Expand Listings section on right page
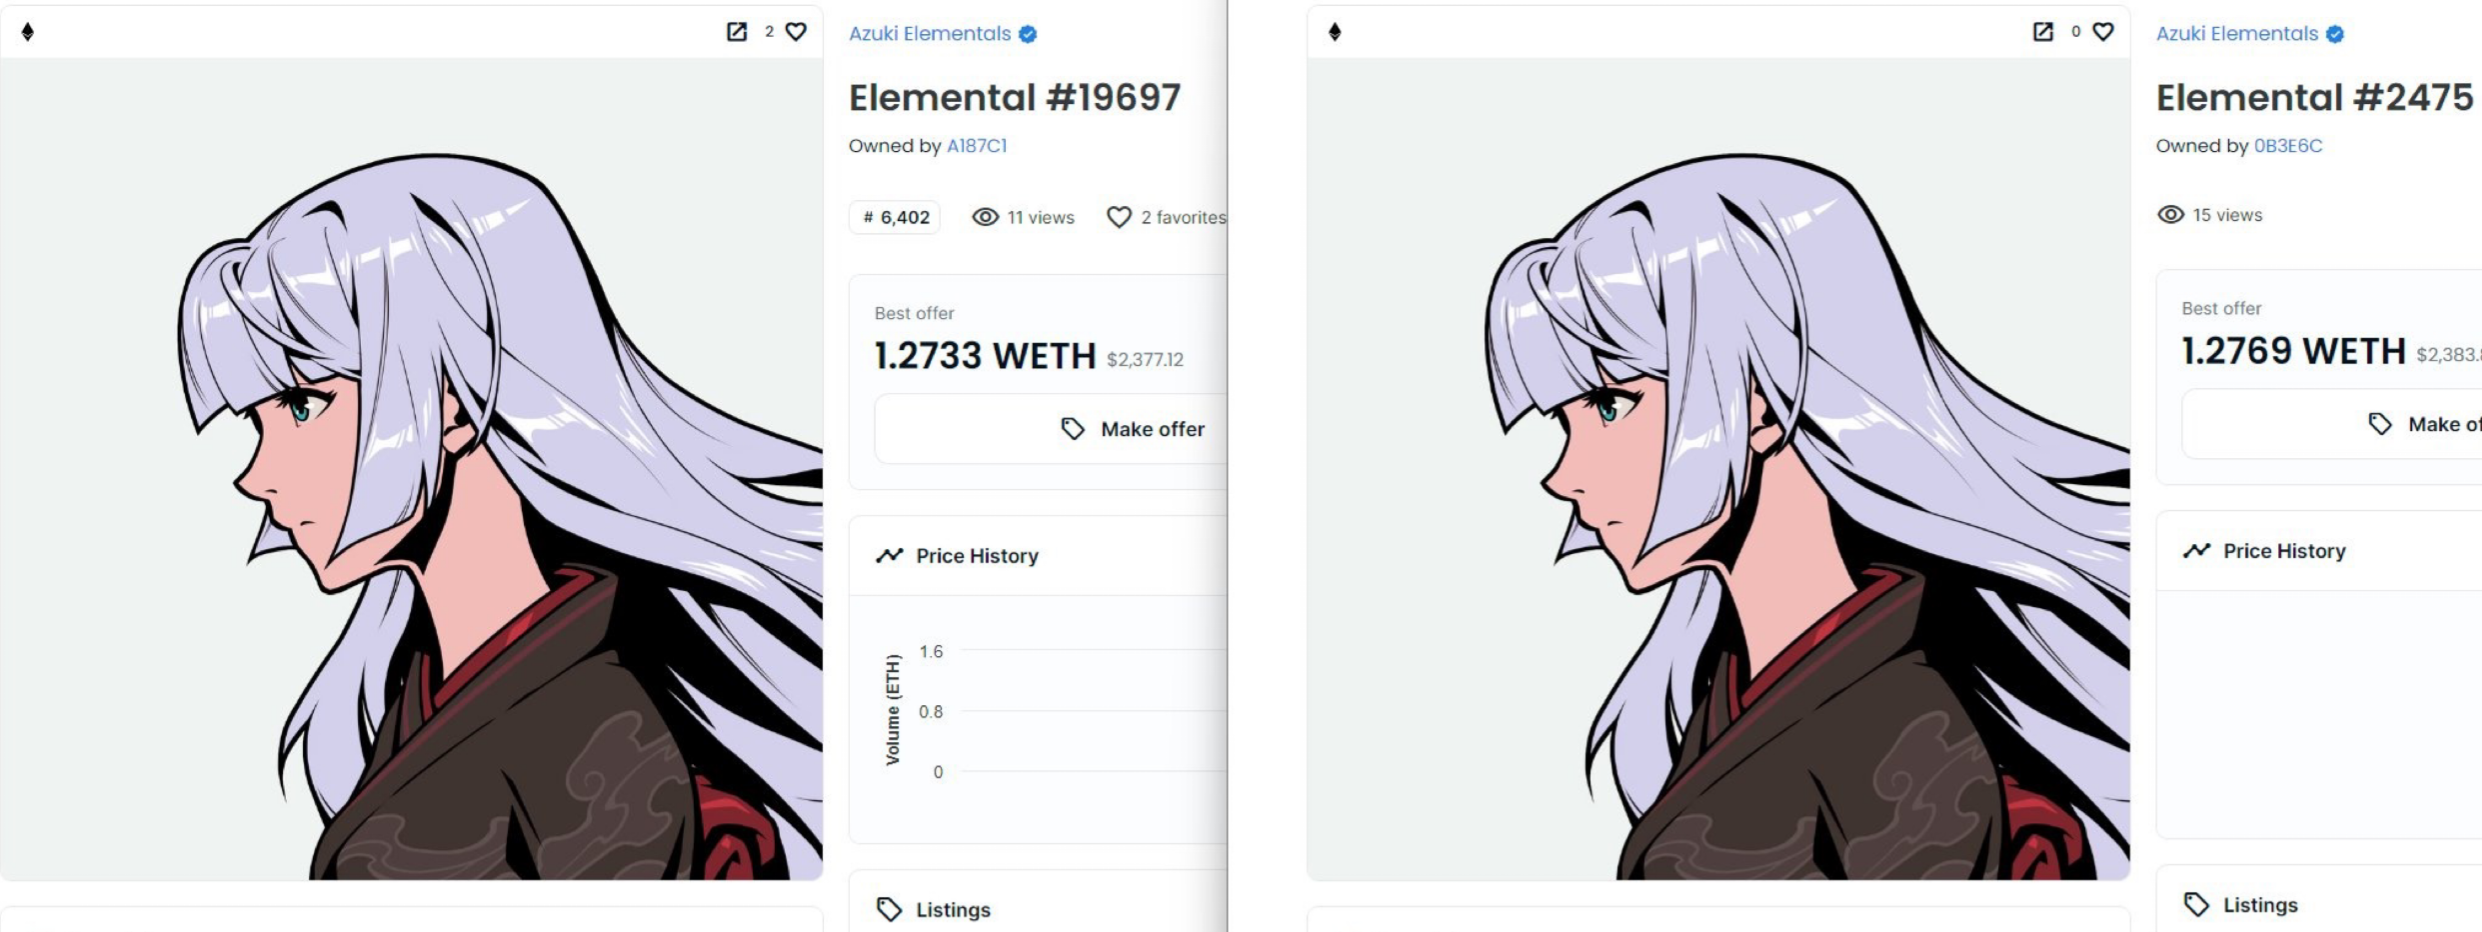The image size is (2482, 932). tap(2319, 905)
